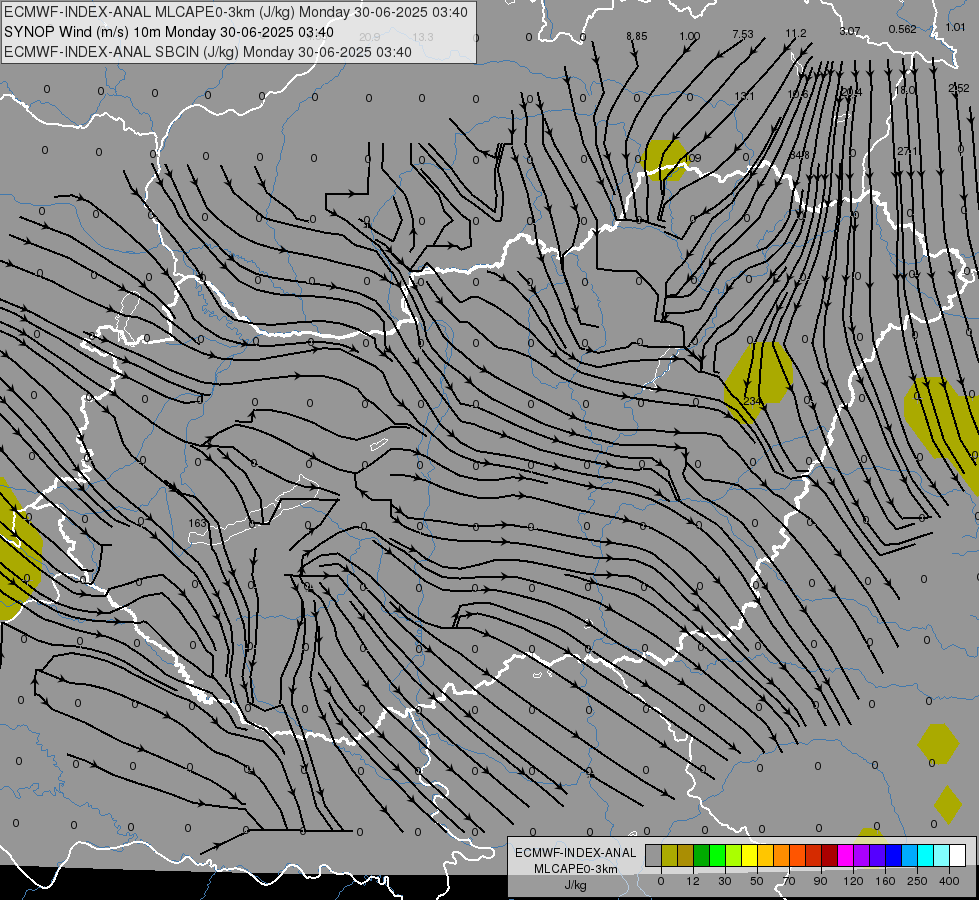Click the map value 34.8
This screenshot has width=979, height=900.
799,154
